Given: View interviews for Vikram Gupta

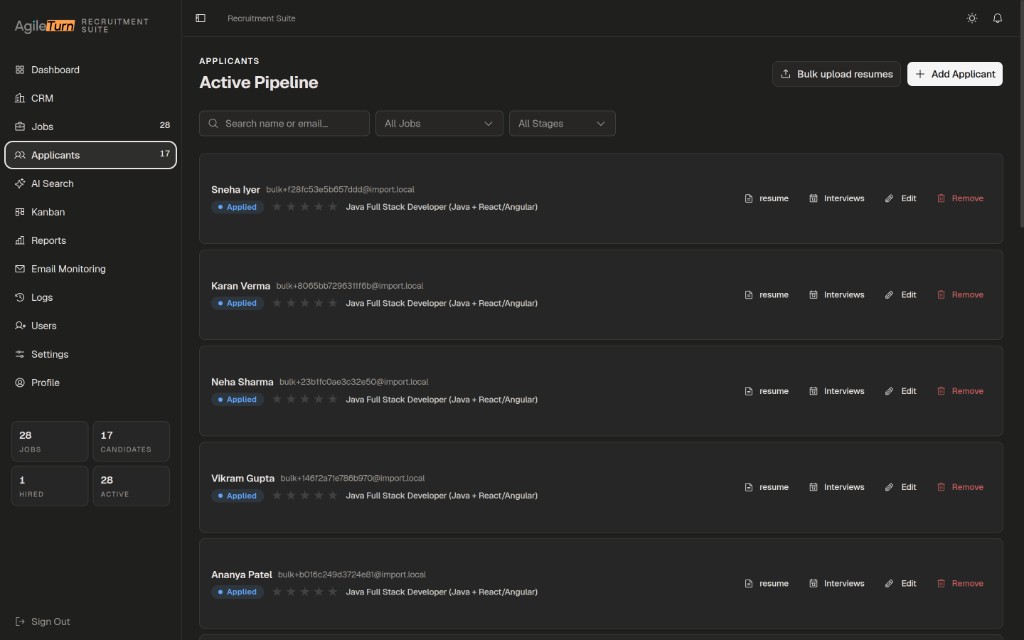Looking at the screenshot, I should point(837,487).
